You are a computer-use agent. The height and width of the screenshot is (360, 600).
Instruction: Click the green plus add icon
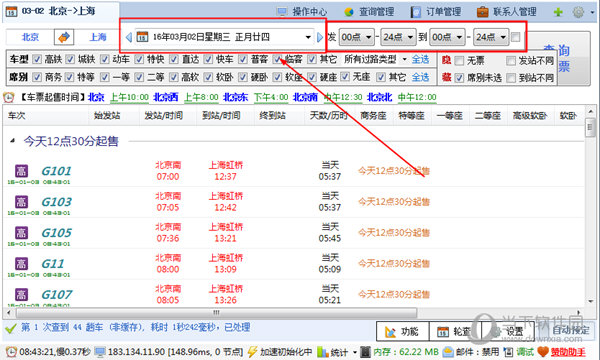click(558, 12)
